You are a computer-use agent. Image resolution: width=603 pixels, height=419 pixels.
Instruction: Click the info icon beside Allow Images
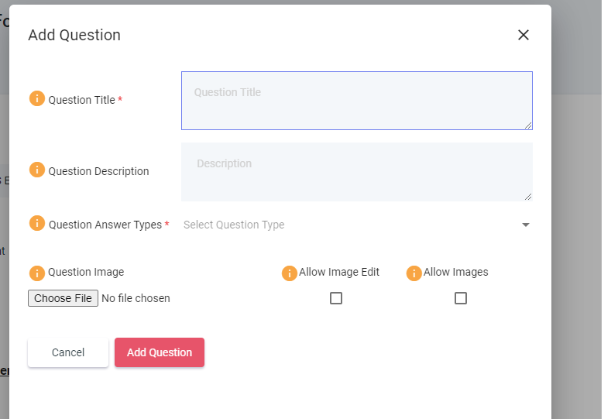coord(414,273)
